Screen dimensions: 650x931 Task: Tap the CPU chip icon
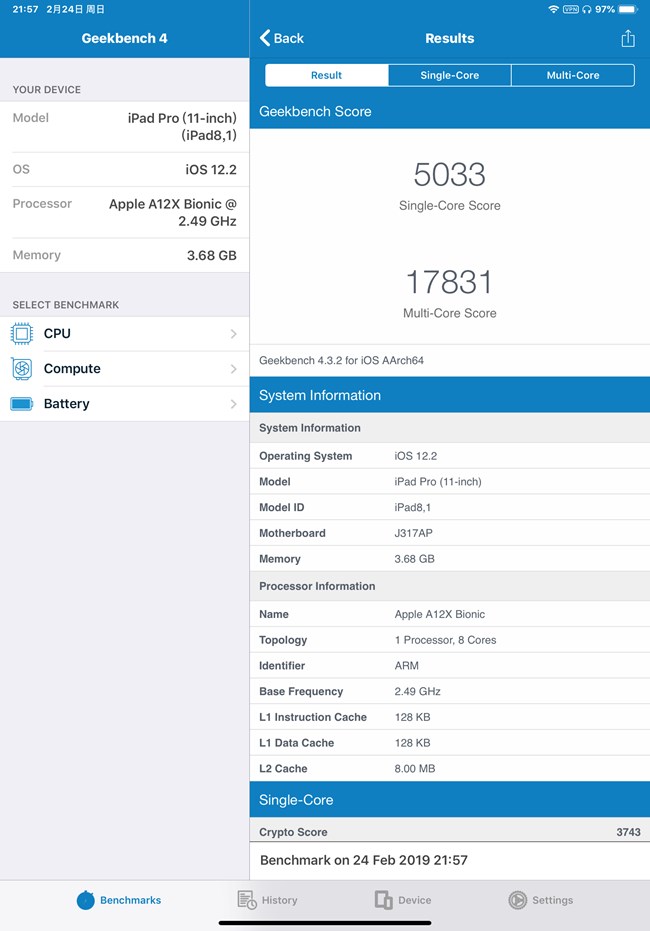point(22,334)
